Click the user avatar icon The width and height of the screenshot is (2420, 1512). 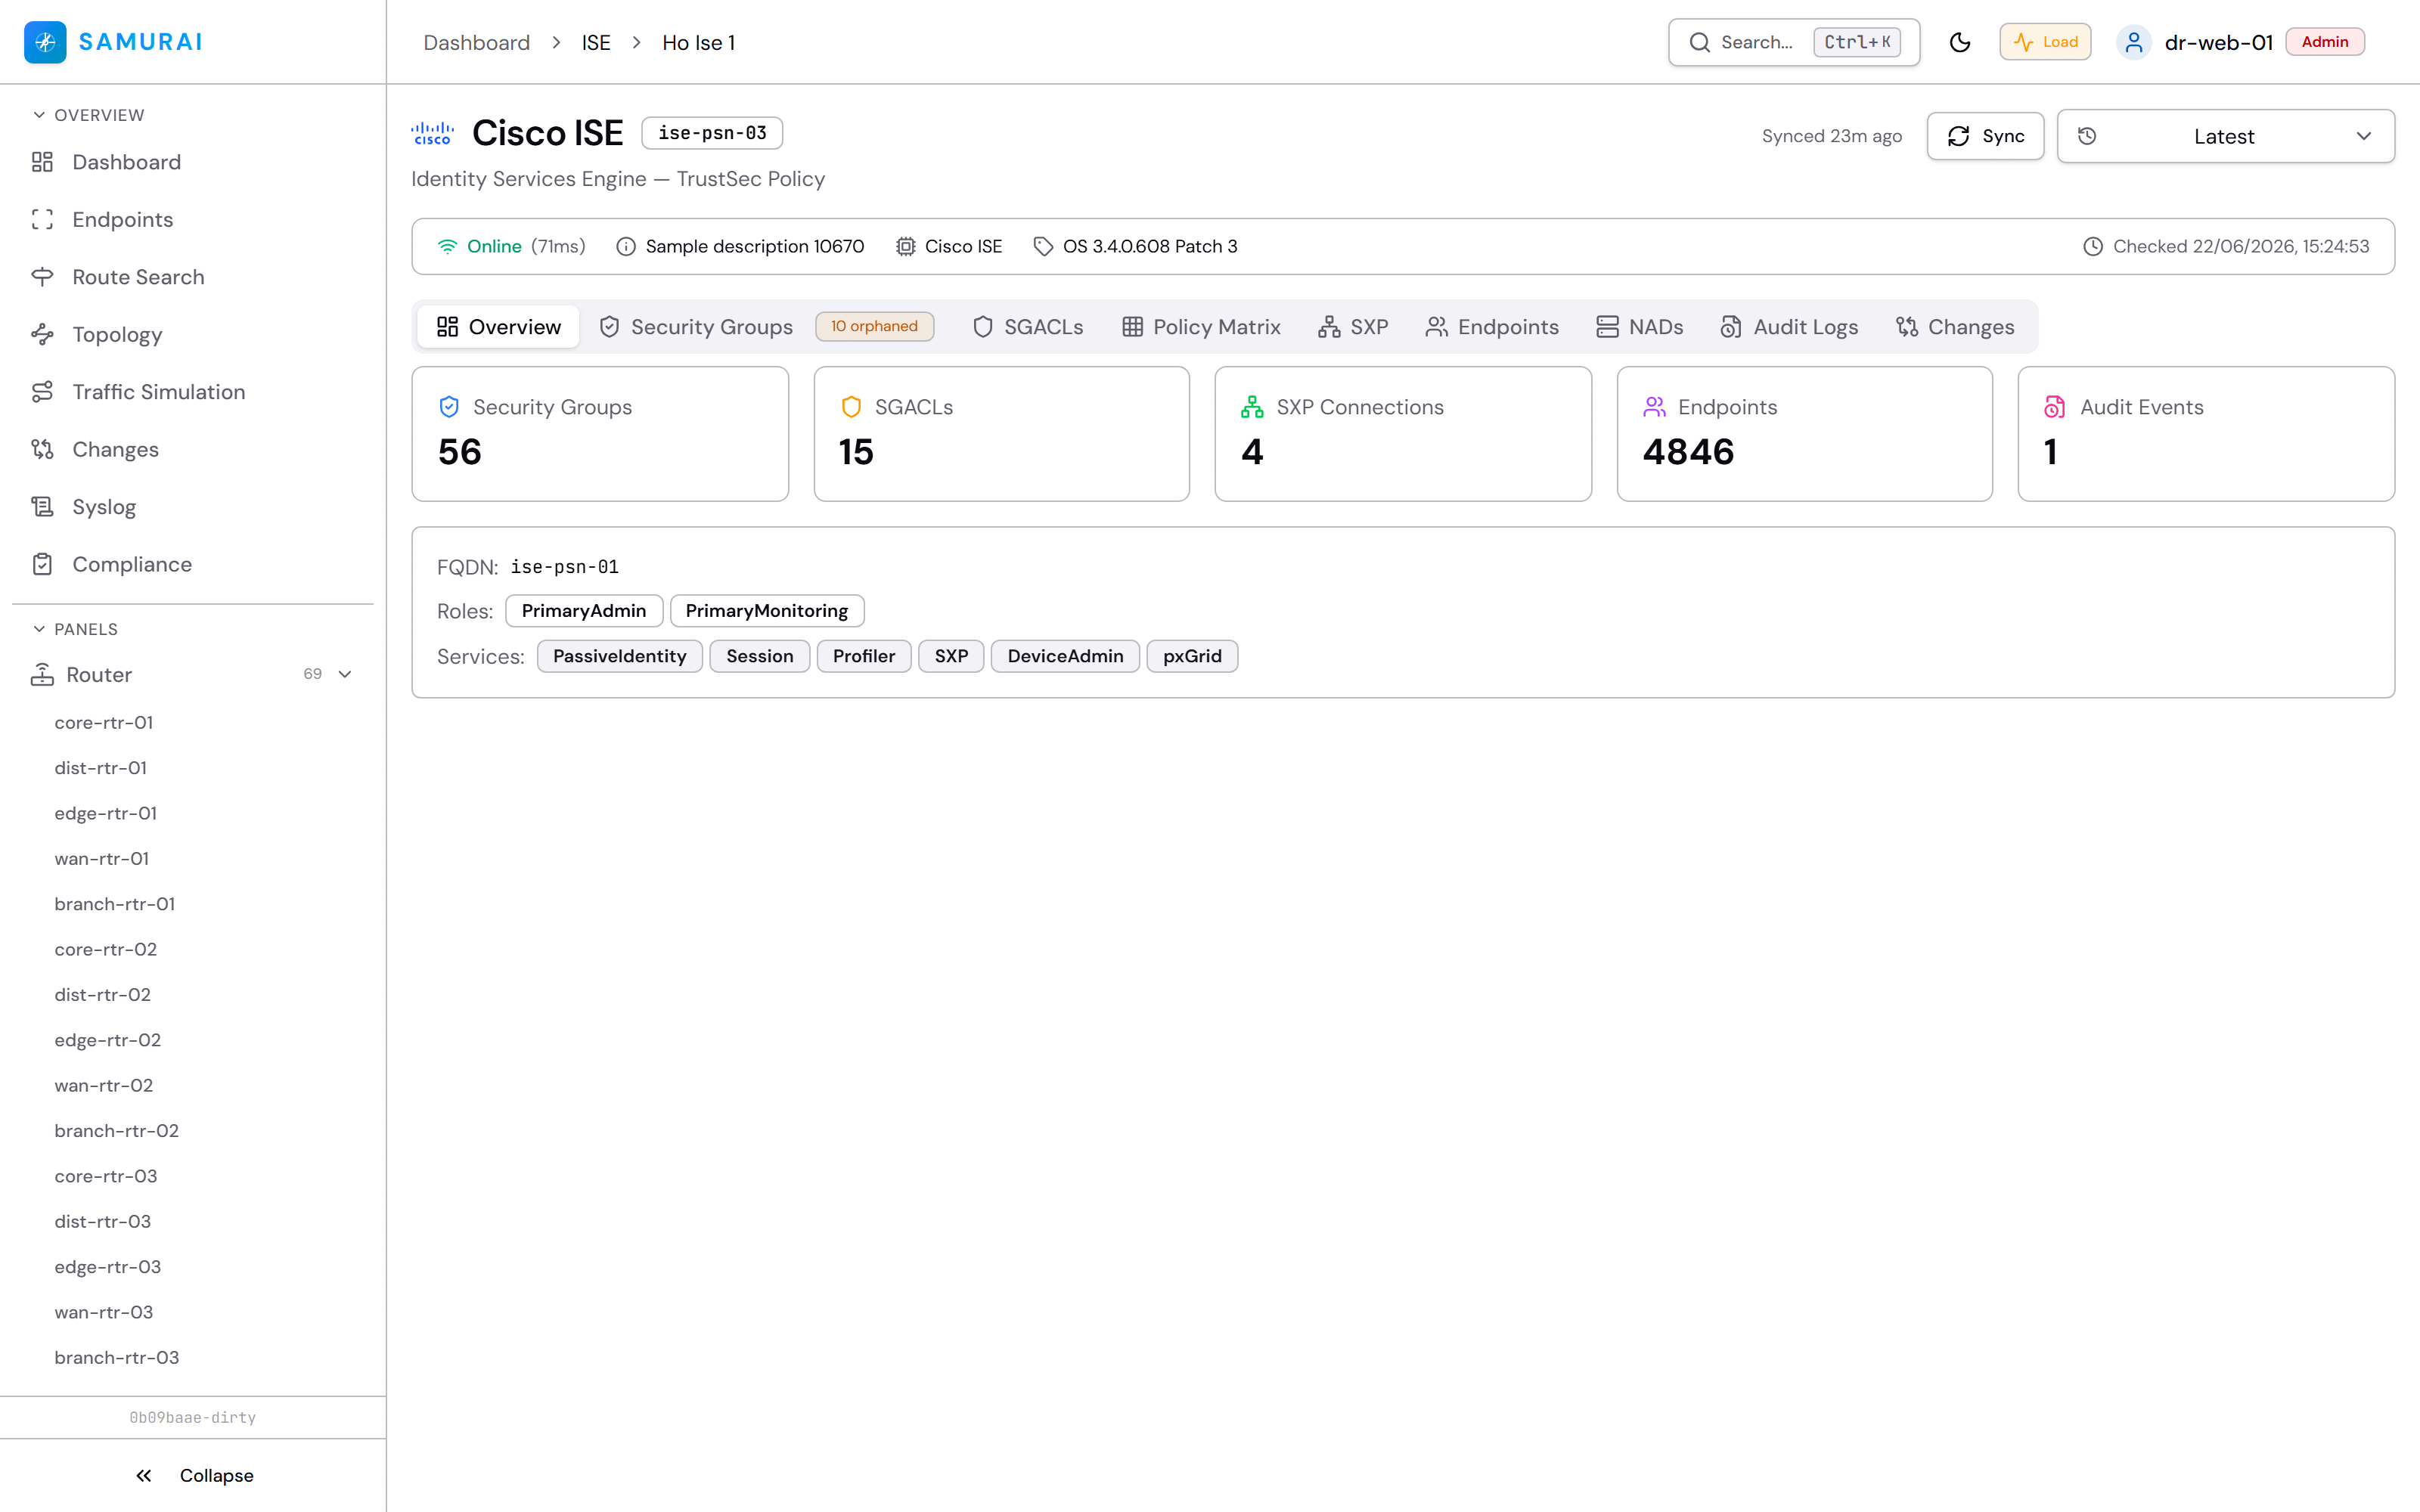coord(2134,42)
